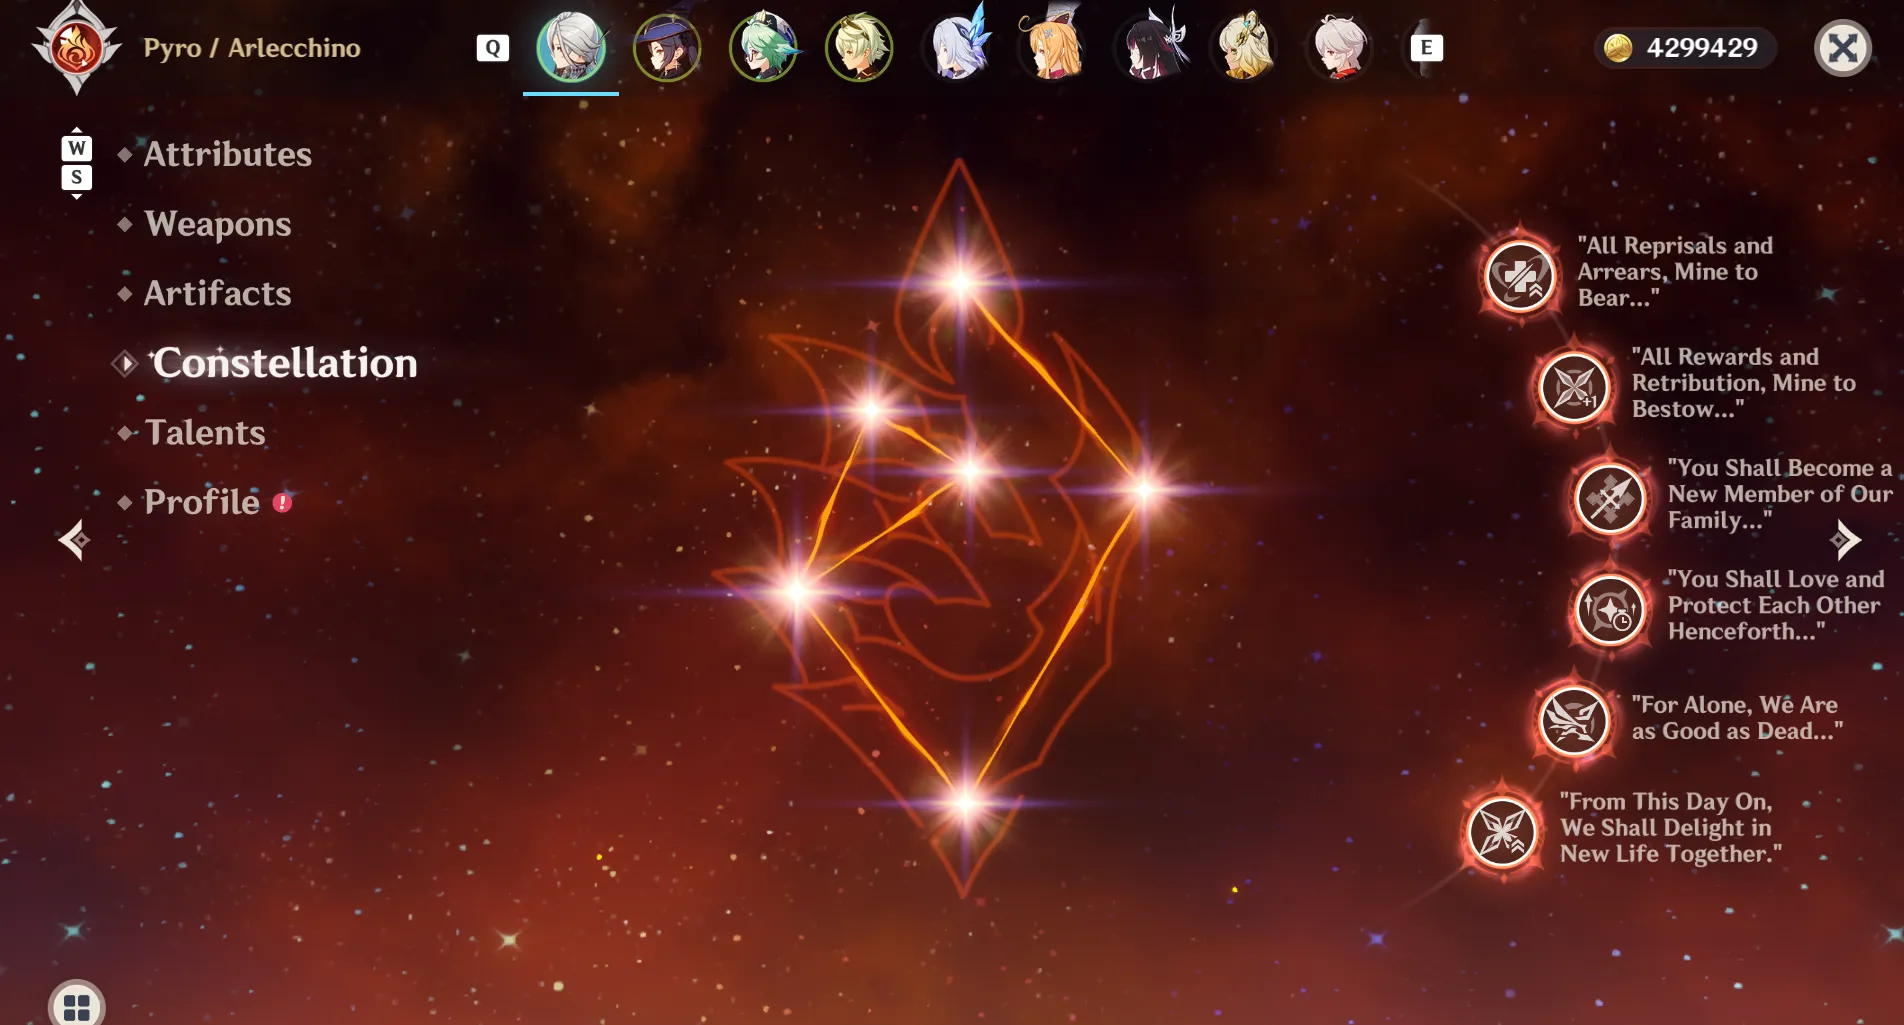The image size is (1904, 1025).
Task: Open "All Rewards and Retribution" constellation icon
Action: coord(1574,387)
